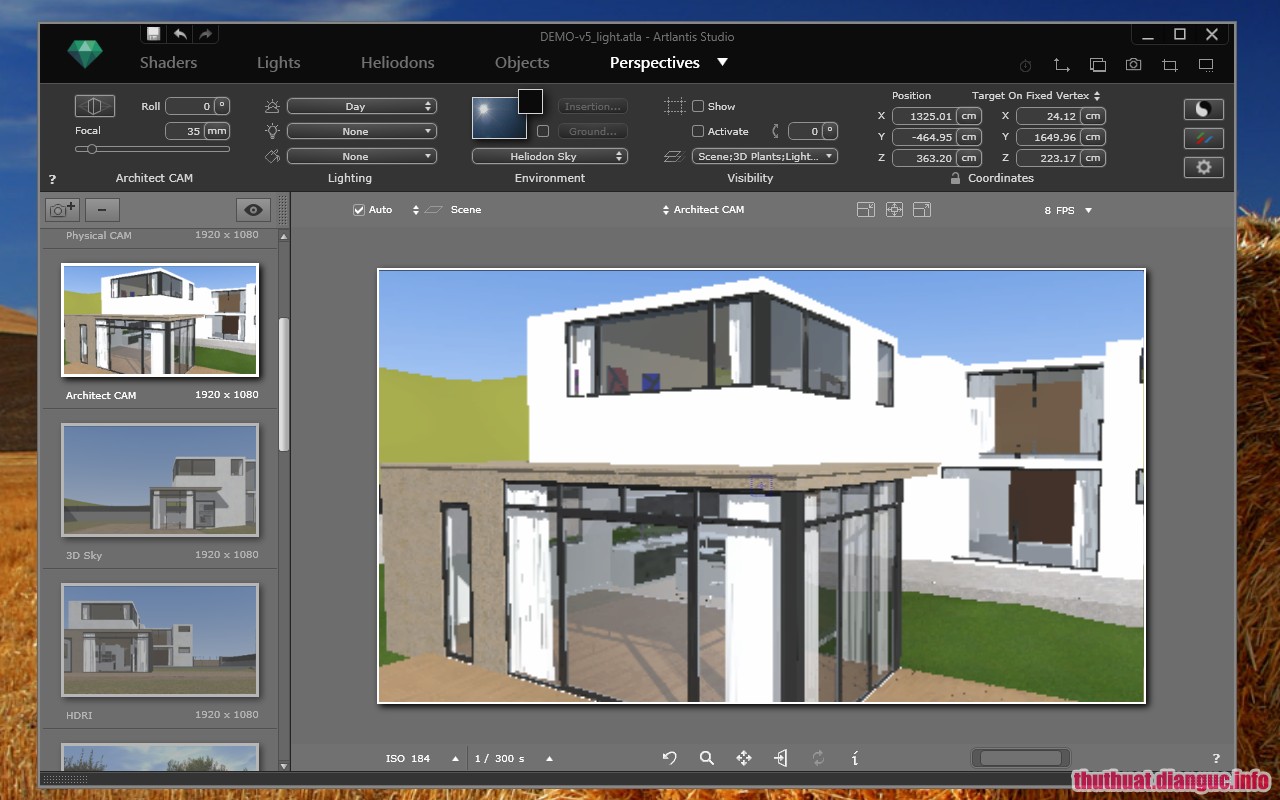Open the timer icon in the top-right toolbar

(x=1025, y=65)
